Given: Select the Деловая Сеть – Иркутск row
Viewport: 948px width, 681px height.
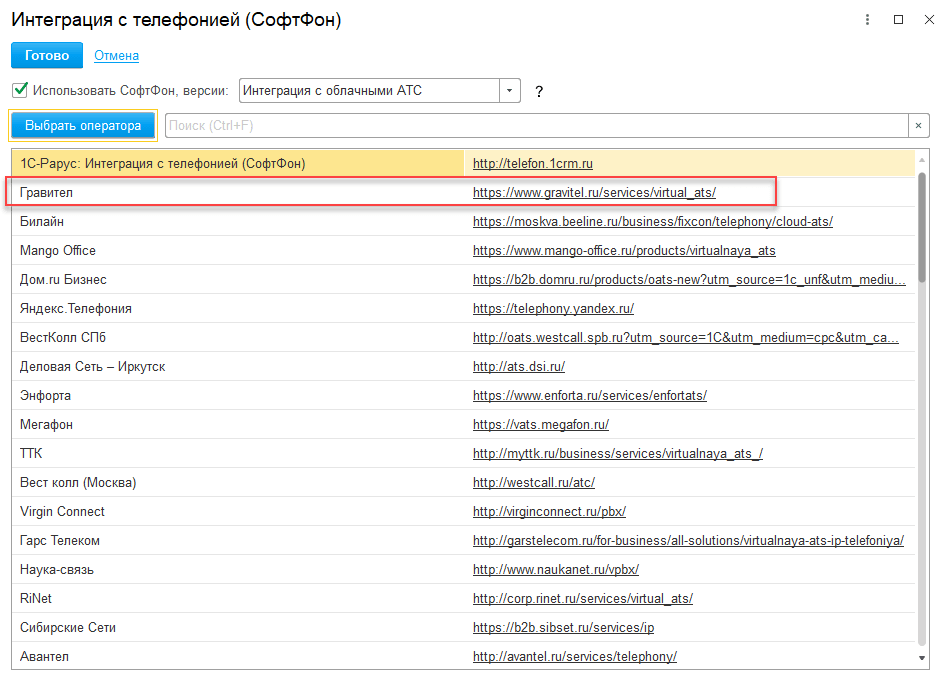Looking at the screenshot, I should (x=463, y=367).
